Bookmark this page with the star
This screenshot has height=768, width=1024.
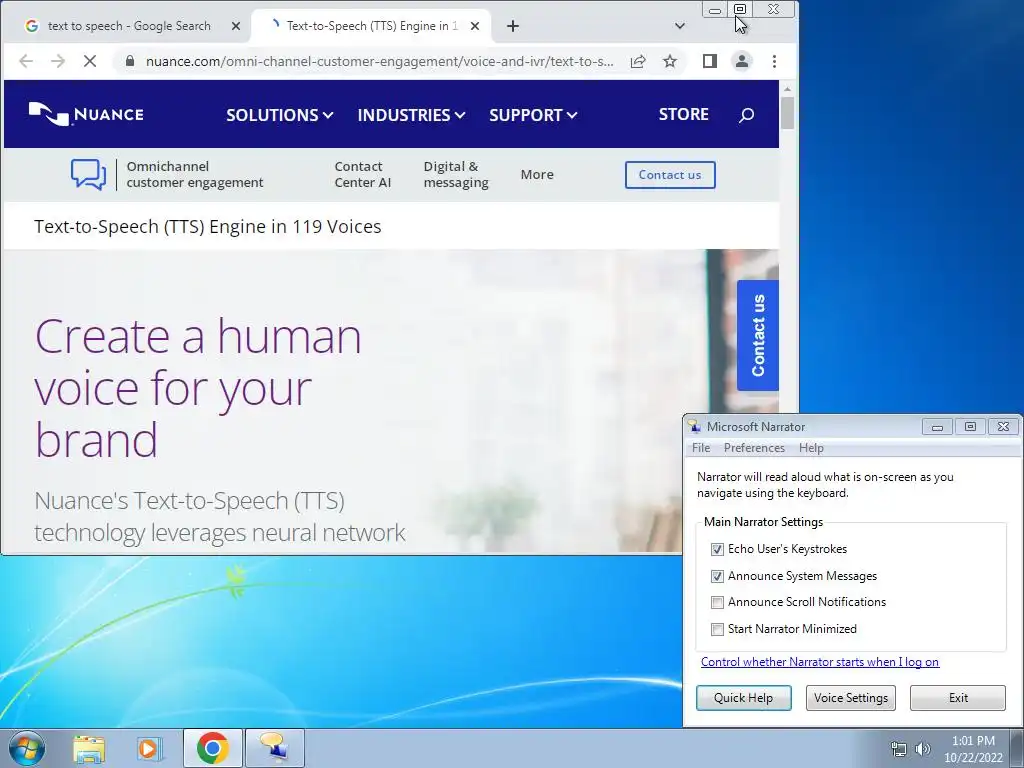coord(670,61)
